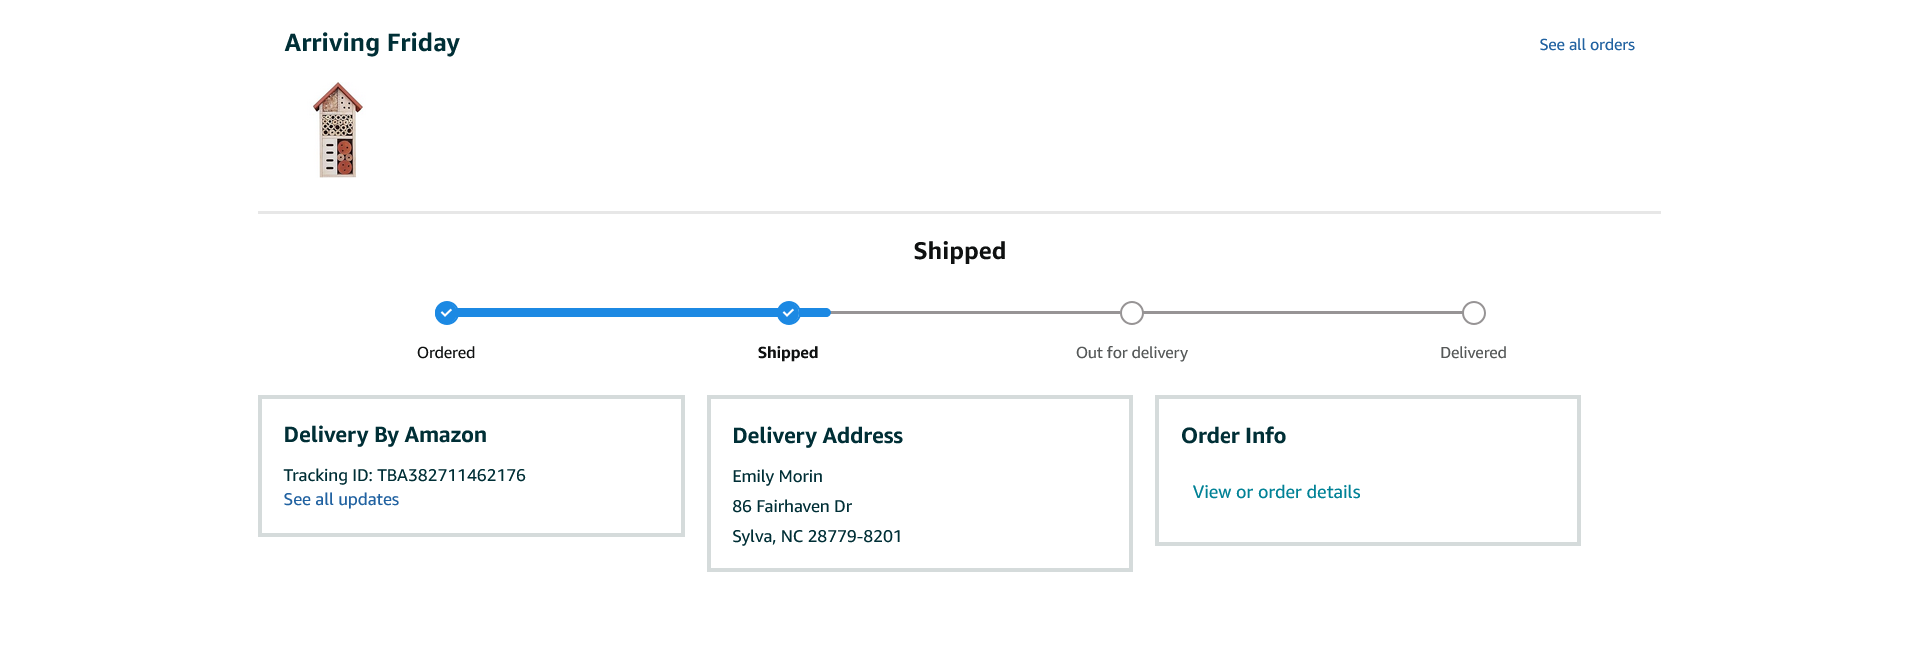The width and height of the screenshot is (1920, 650).
Task: Open View or order details link
Action: (1276, 492)
